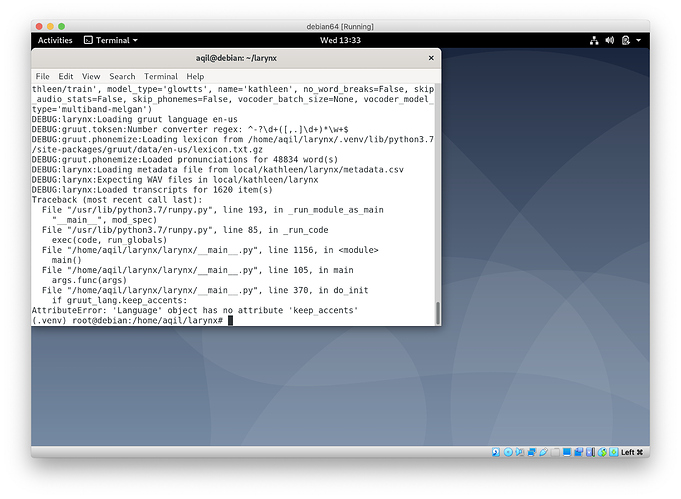Expand the system menu arrow at top right
The height and width of the screenshot is (499, 681).
click(639, 40)
